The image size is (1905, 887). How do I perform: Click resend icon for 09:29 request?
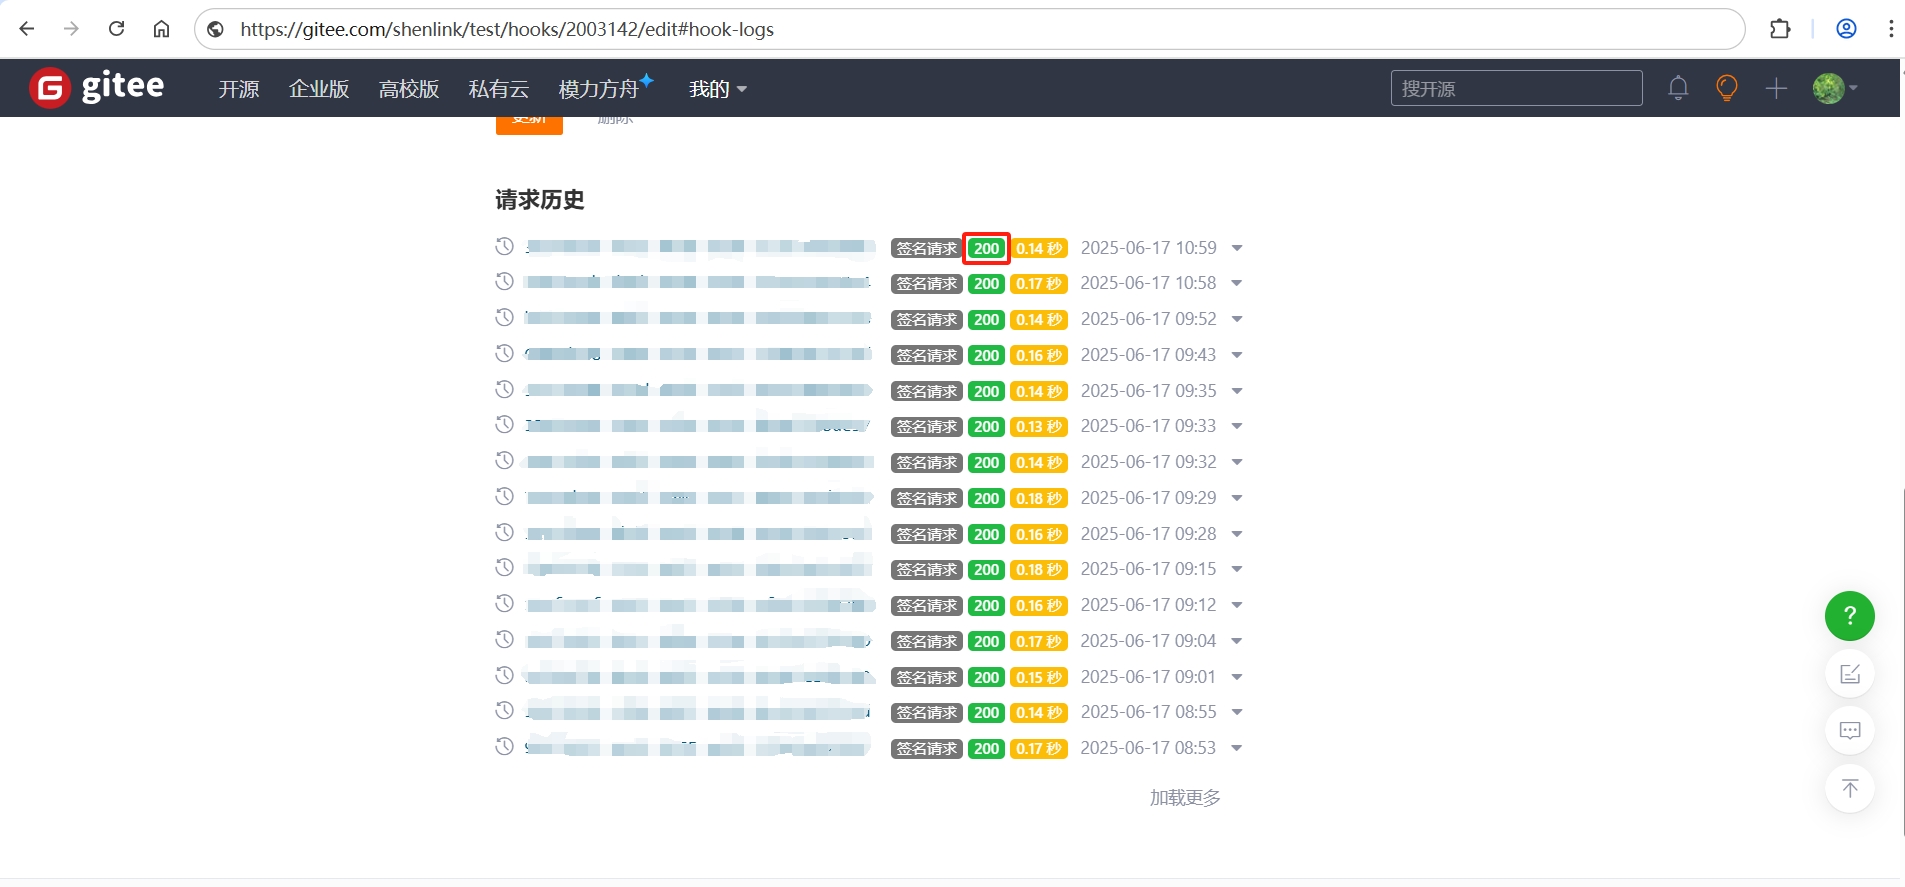(x=505, y=497)
